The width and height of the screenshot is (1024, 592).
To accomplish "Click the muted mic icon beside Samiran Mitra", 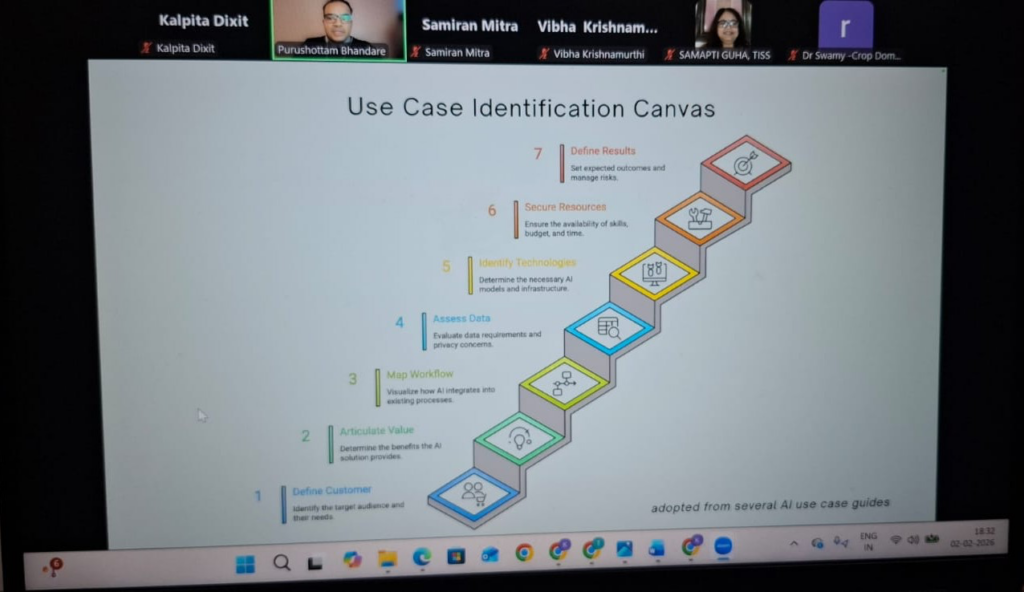I will click(415, 52).
